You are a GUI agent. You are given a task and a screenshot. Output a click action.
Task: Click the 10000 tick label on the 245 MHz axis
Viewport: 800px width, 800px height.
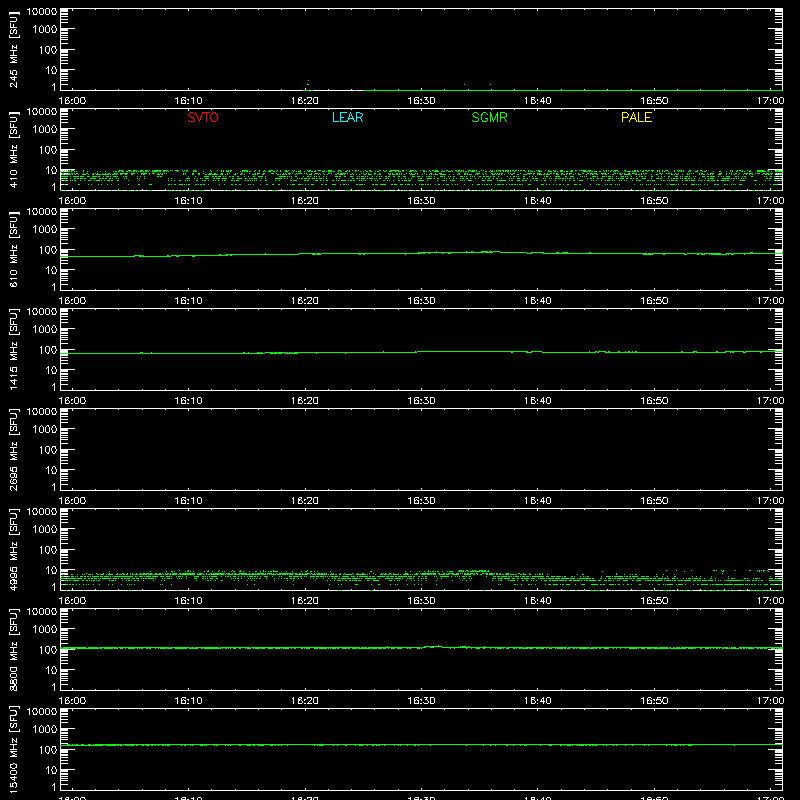[42, 12]
